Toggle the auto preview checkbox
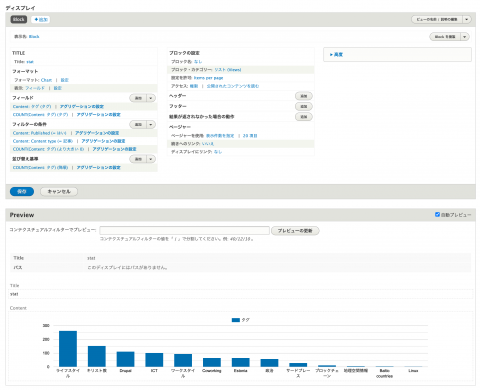The height and width of the screenshot is (390, 480). pyautogui.click(x=437, y=214)
